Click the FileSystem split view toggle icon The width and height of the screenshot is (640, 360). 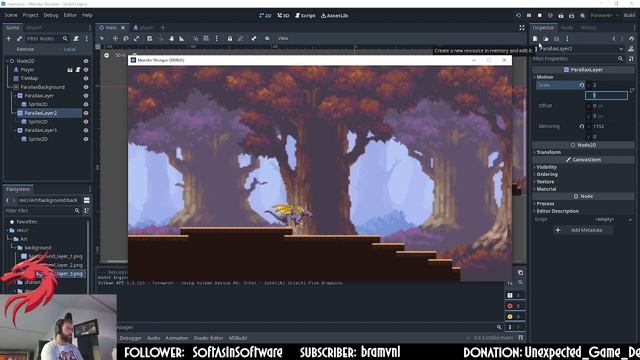[87, 200]
